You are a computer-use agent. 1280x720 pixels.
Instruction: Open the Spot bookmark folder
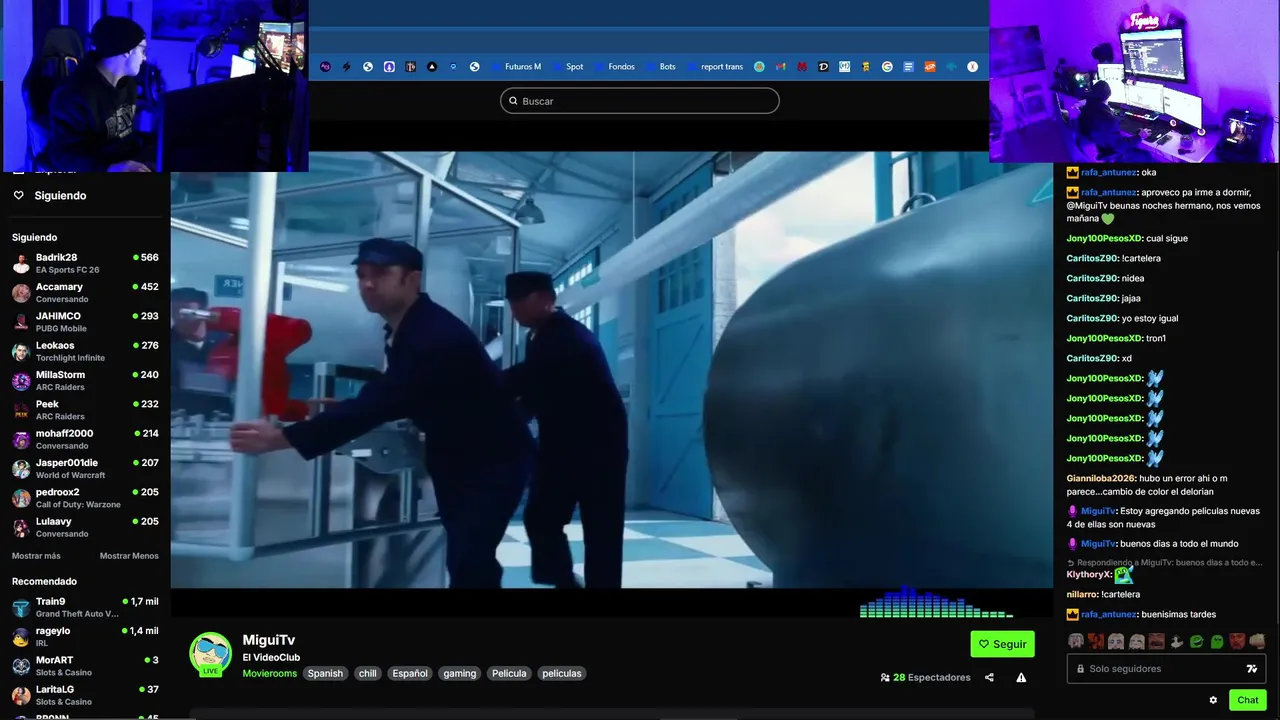pos(567,67)
